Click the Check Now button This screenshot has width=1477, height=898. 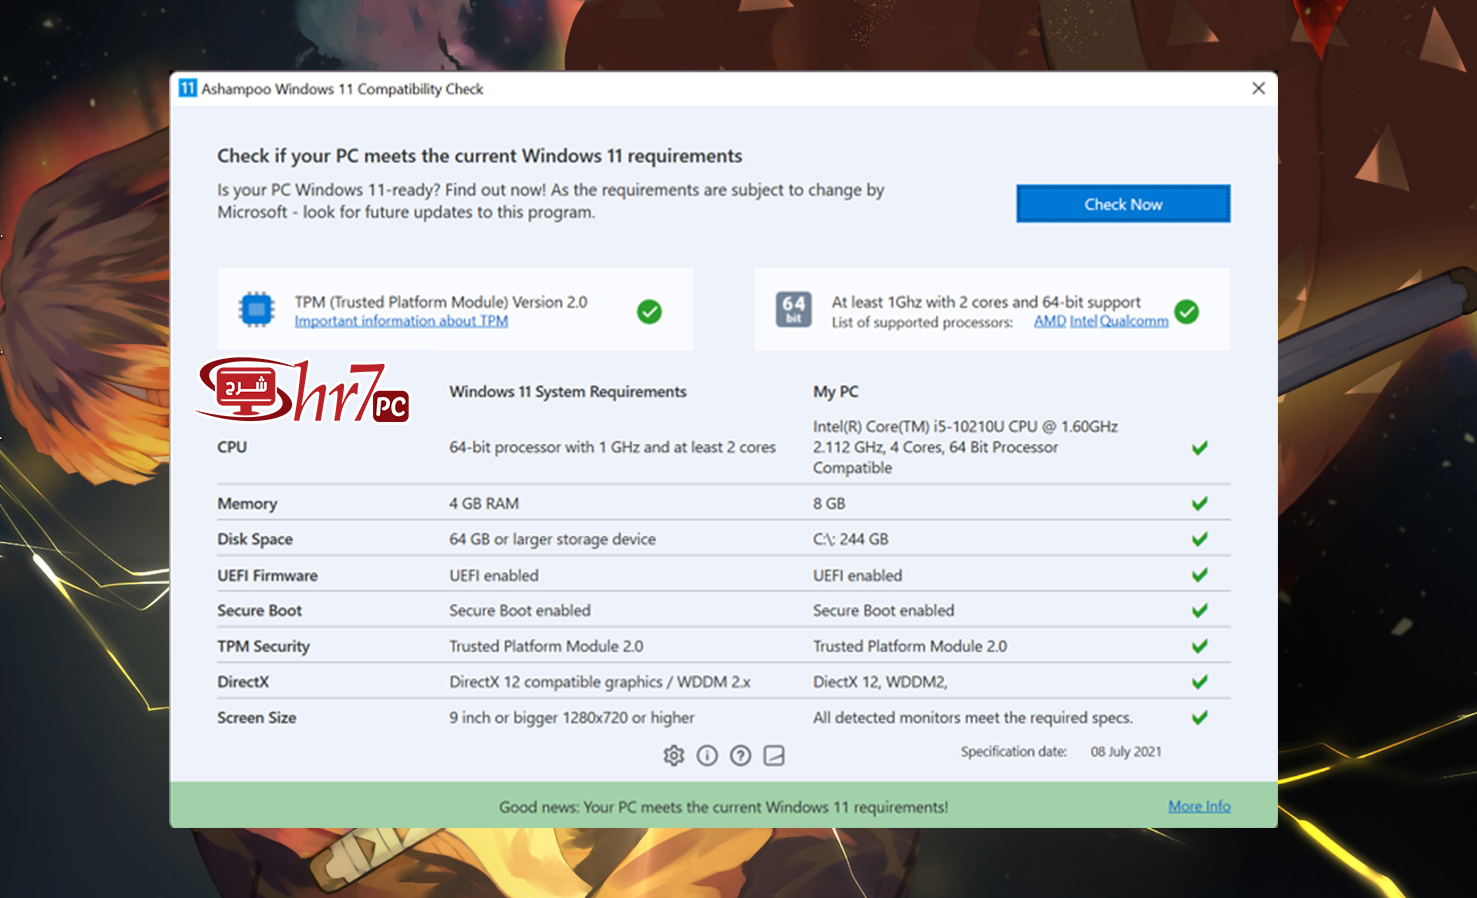tap(1123, 204)
